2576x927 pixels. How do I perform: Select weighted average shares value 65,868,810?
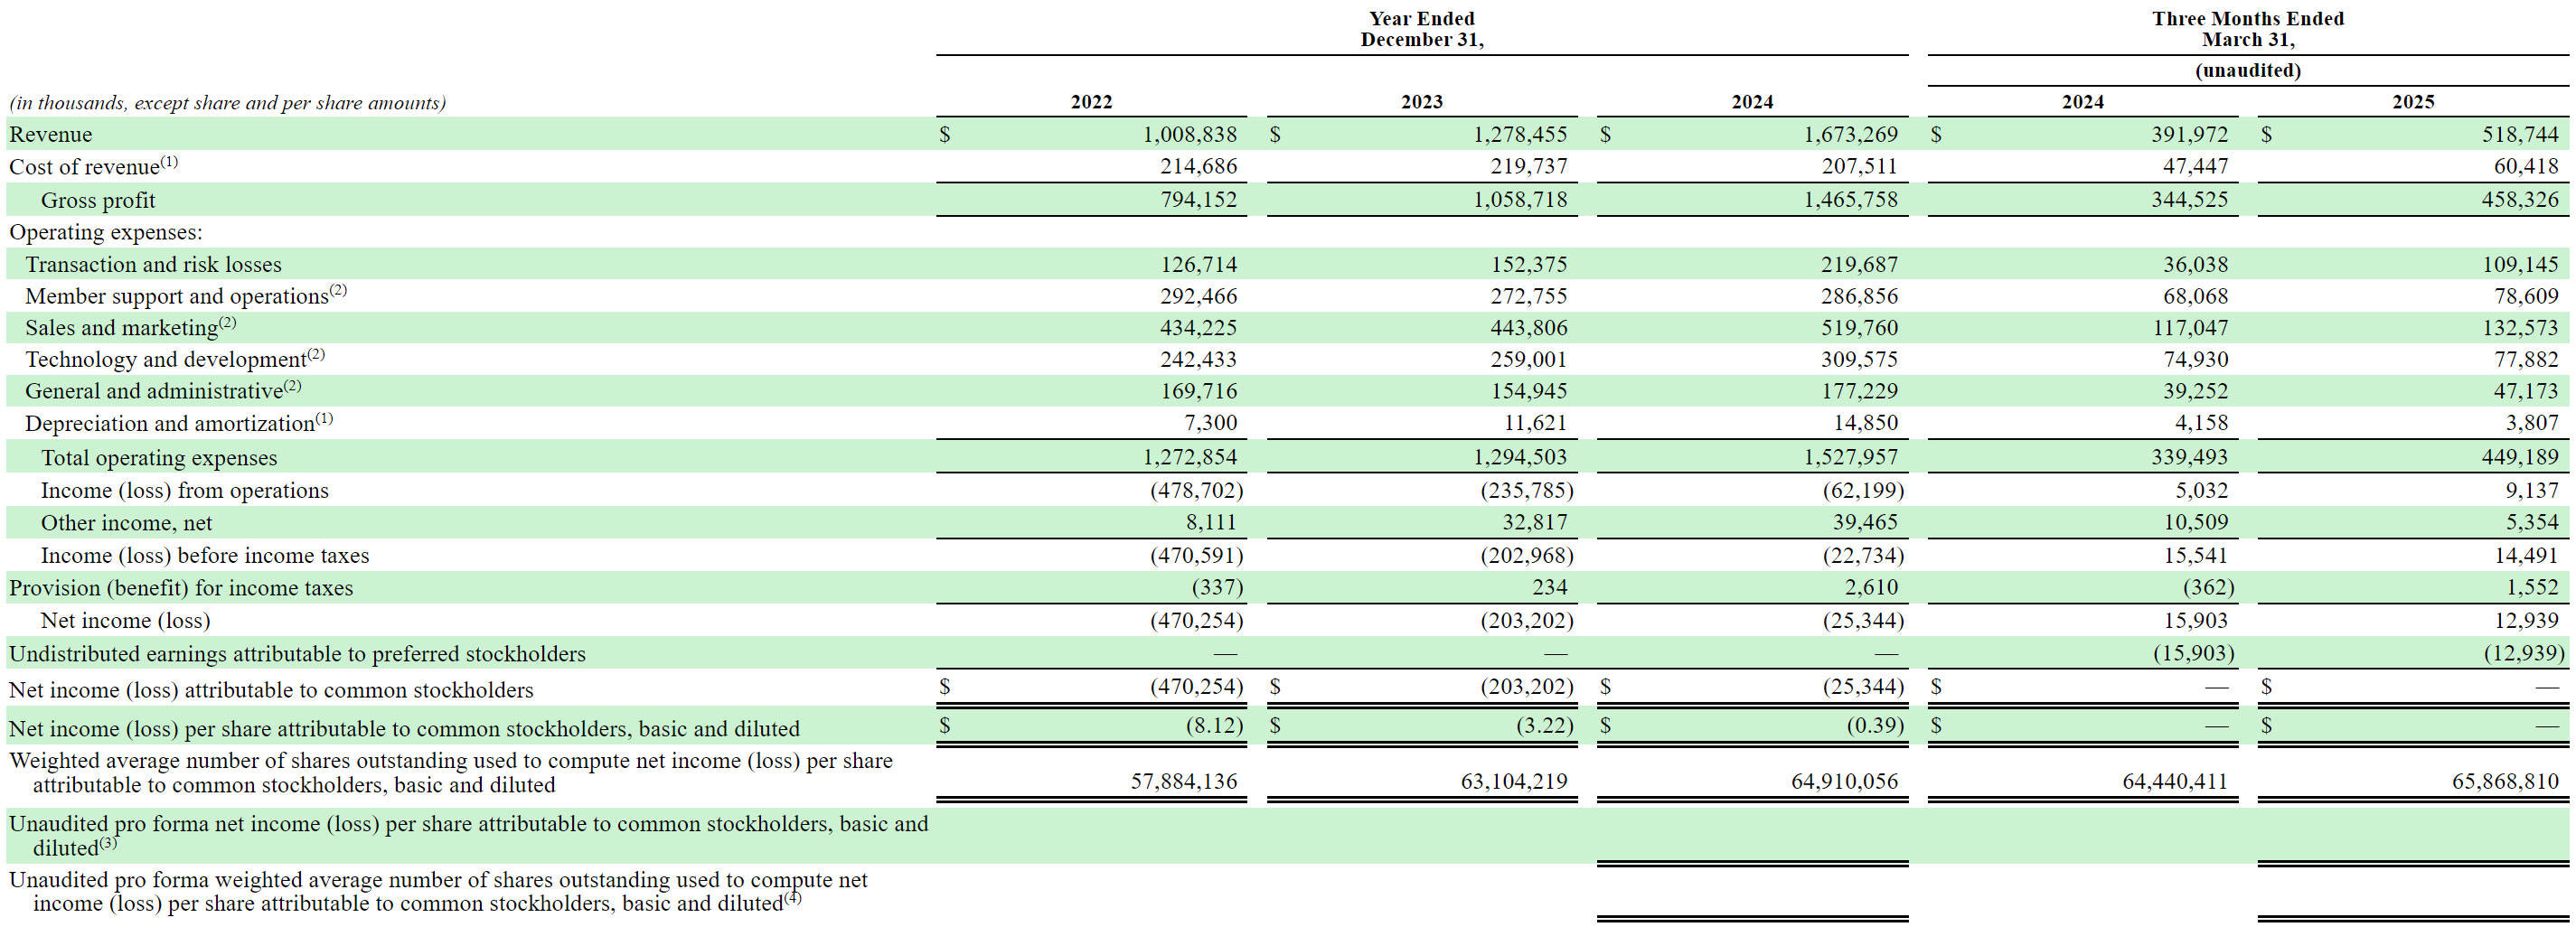pos(2505,781)
